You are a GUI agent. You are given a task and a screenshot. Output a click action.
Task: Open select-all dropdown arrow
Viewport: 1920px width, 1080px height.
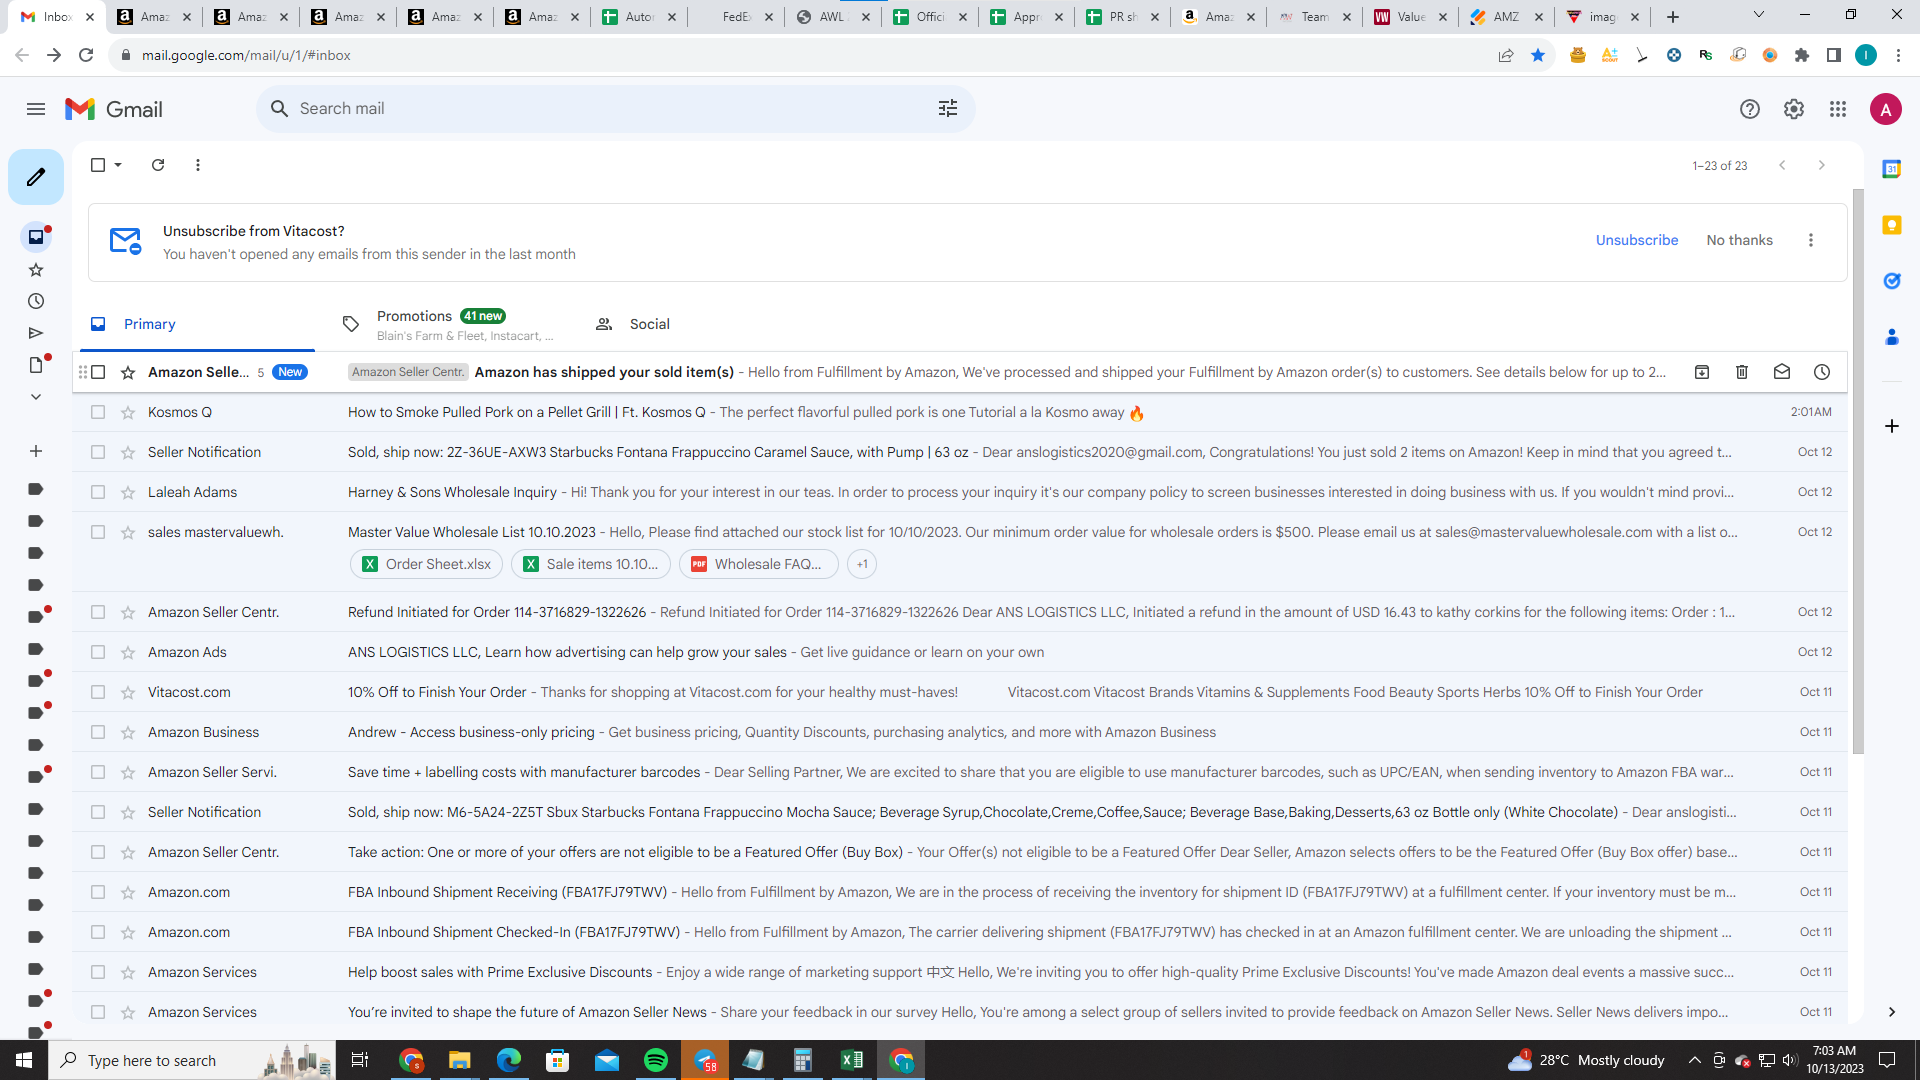point(118,165)
